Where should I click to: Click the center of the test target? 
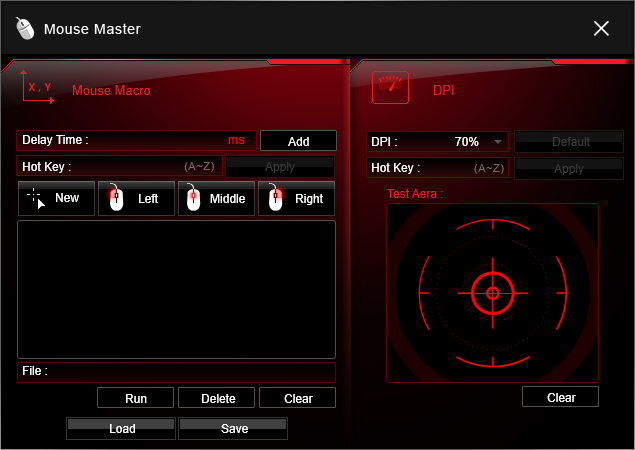[492, 293]
